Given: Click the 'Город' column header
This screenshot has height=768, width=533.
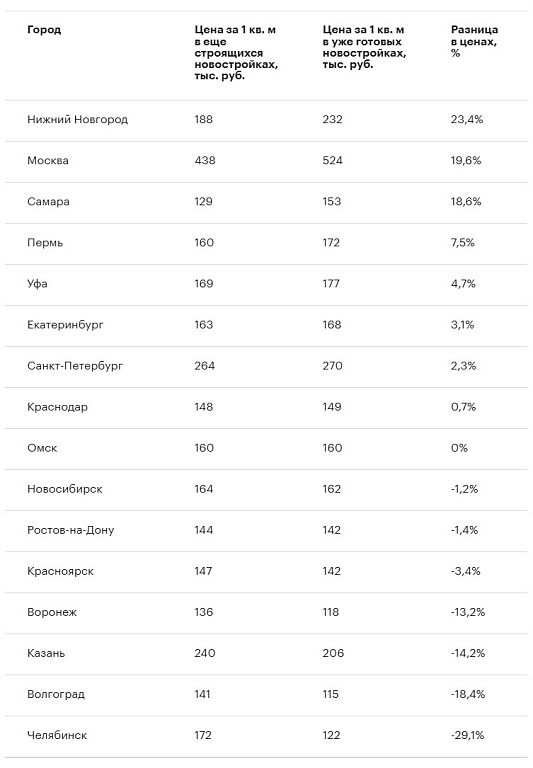Looking at the screenshot, I should pos(44,30).
